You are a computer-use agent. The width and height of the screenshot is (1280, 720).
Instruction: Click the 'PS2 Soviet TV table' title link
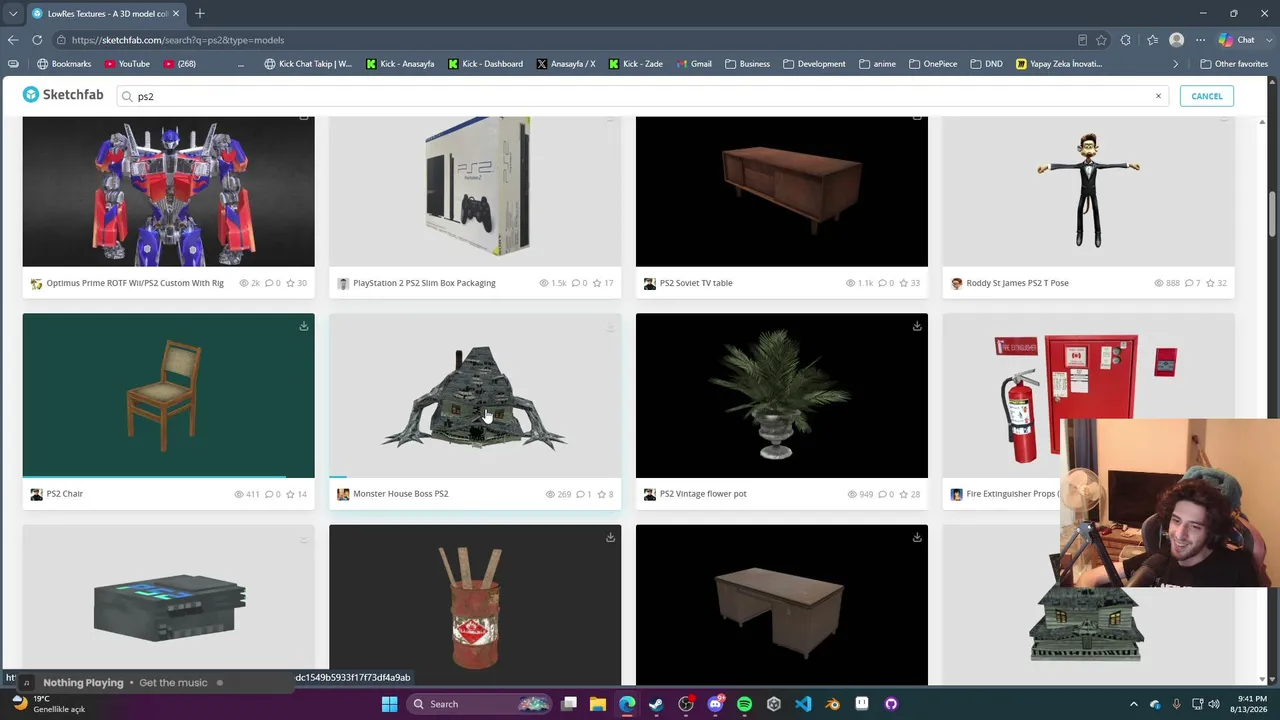point(696,283)
